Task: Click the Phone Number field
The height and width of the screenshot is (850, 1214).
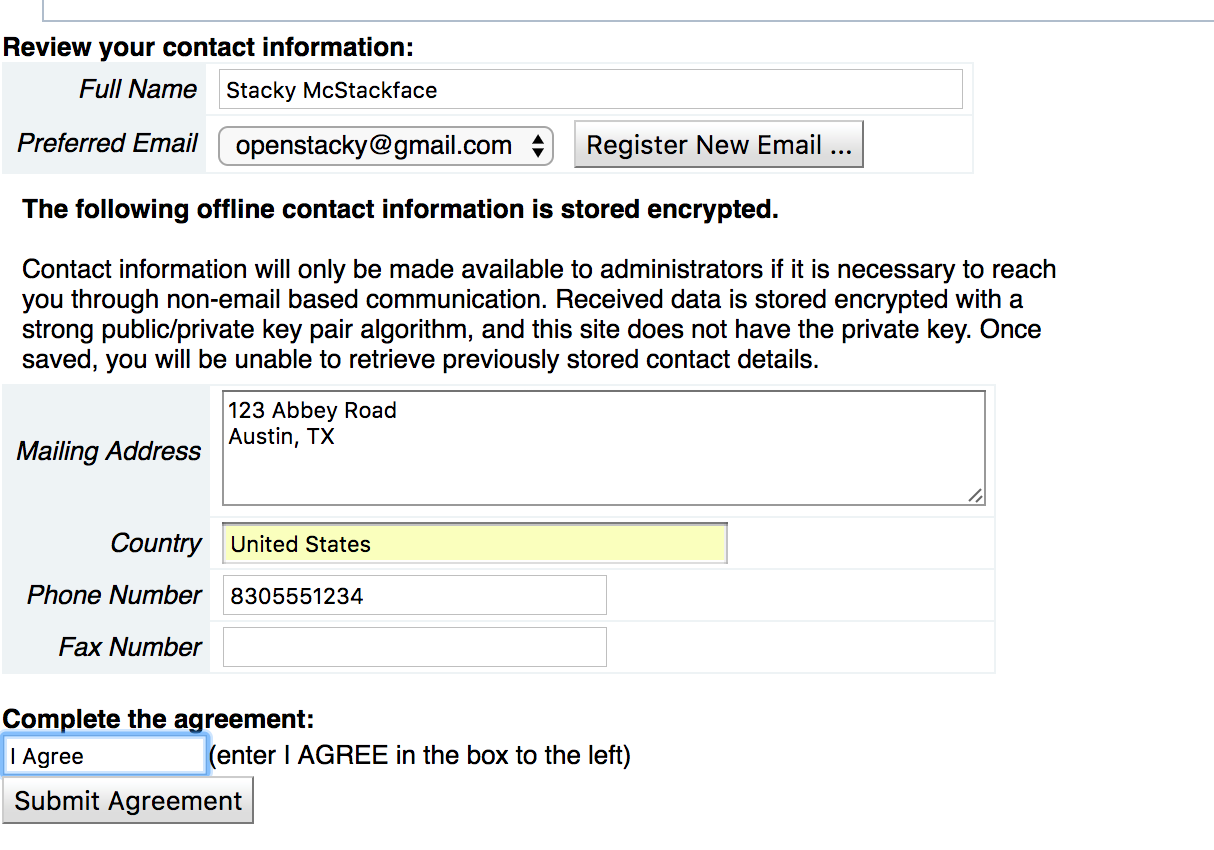Action: pyautogui.click(x=414, y=596)
